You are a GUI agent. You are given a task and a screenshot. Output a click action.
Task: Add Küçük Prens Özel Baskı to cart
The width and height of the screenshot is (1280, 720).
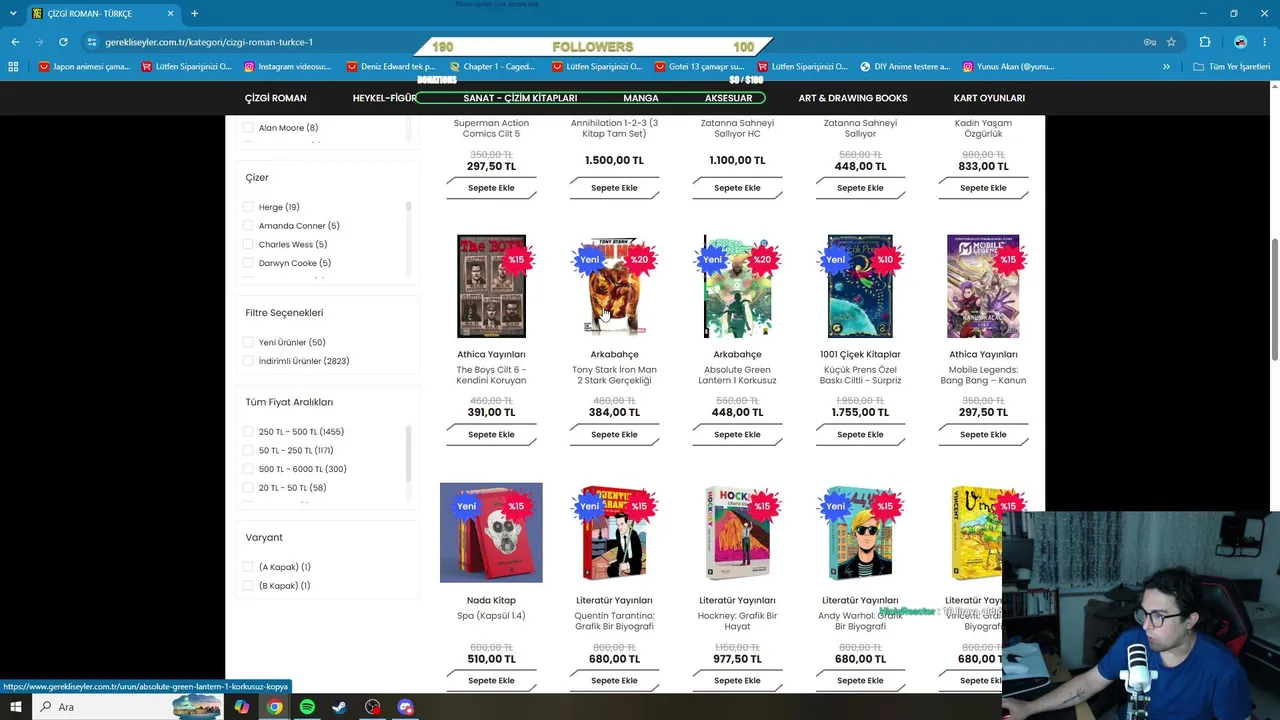tap(860, 435)
